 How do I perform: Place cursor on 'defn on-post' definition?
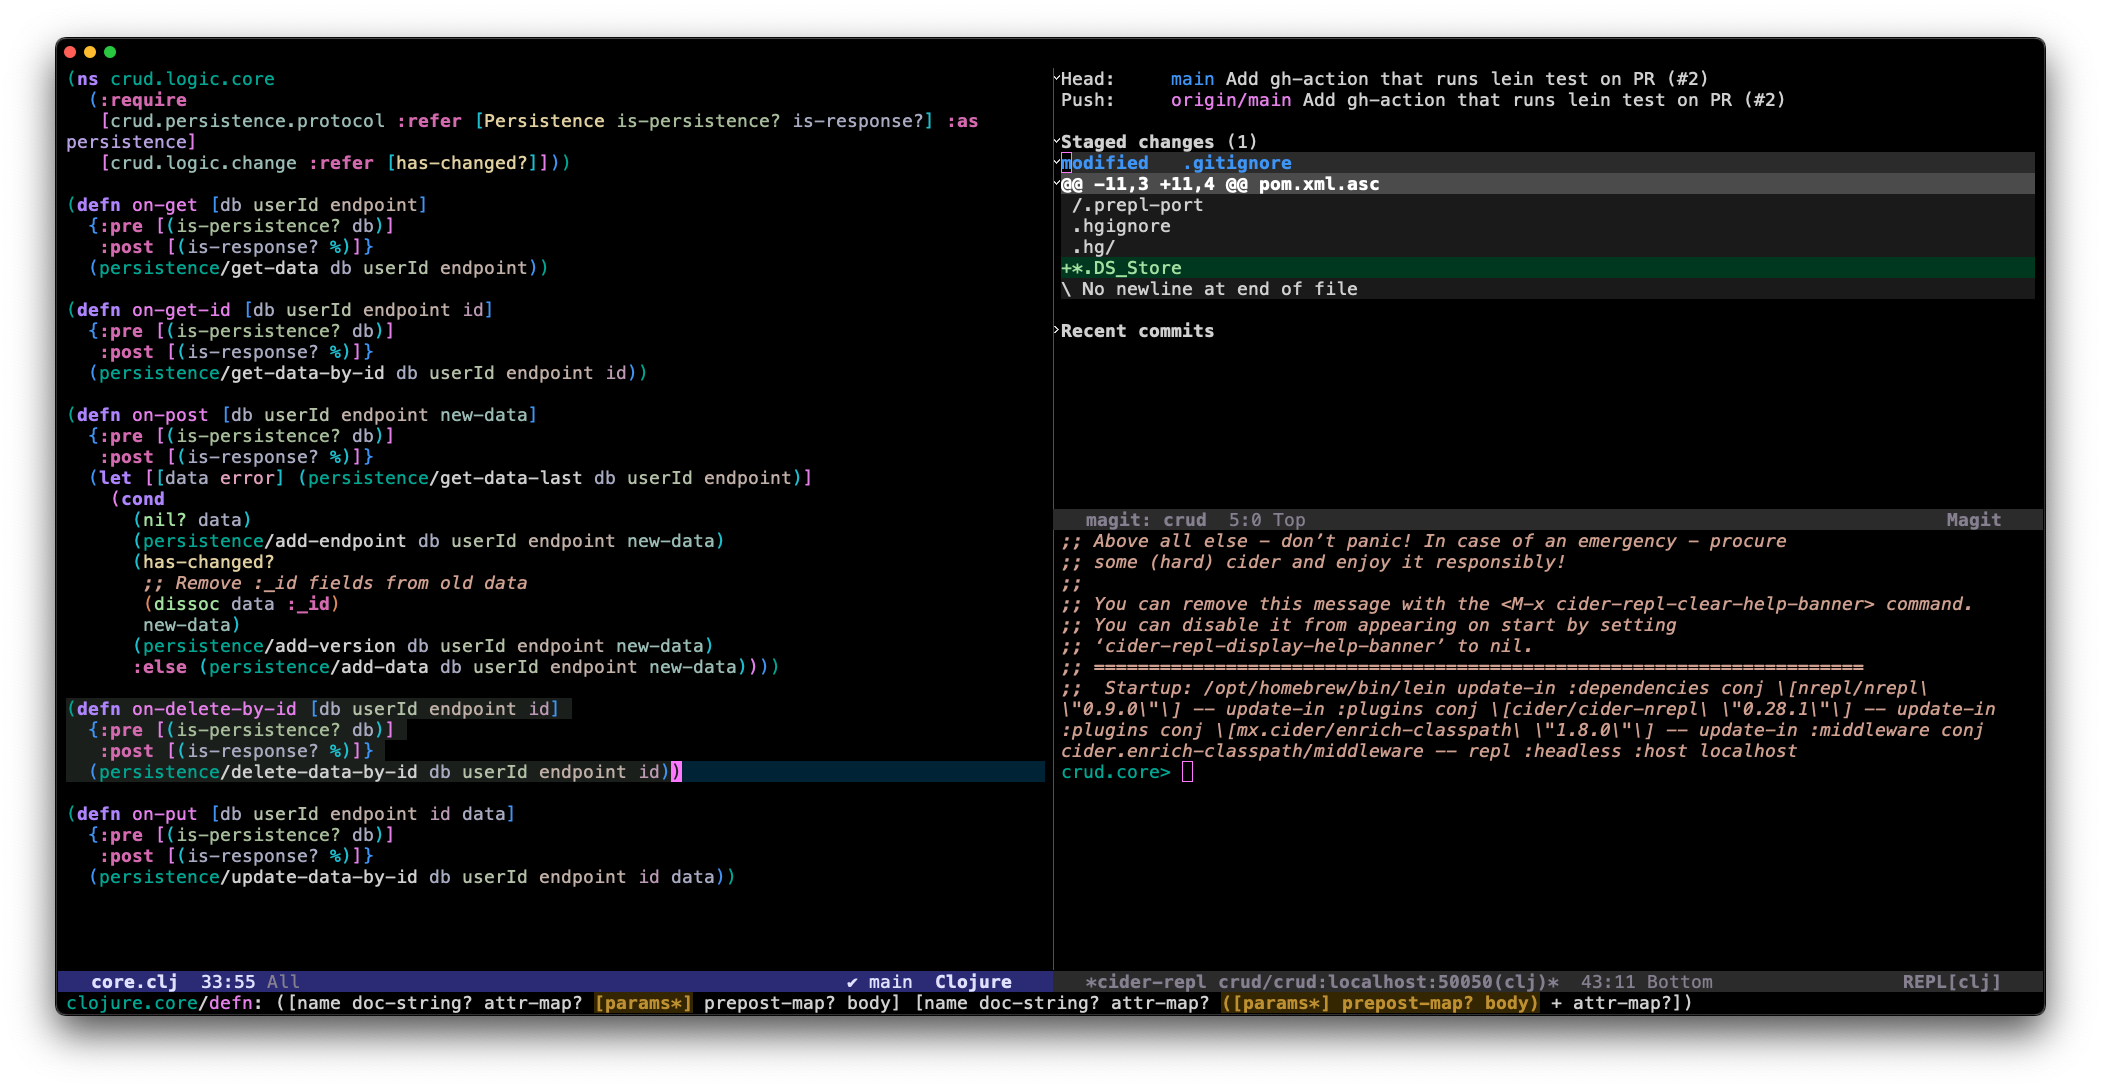[143, 414]
